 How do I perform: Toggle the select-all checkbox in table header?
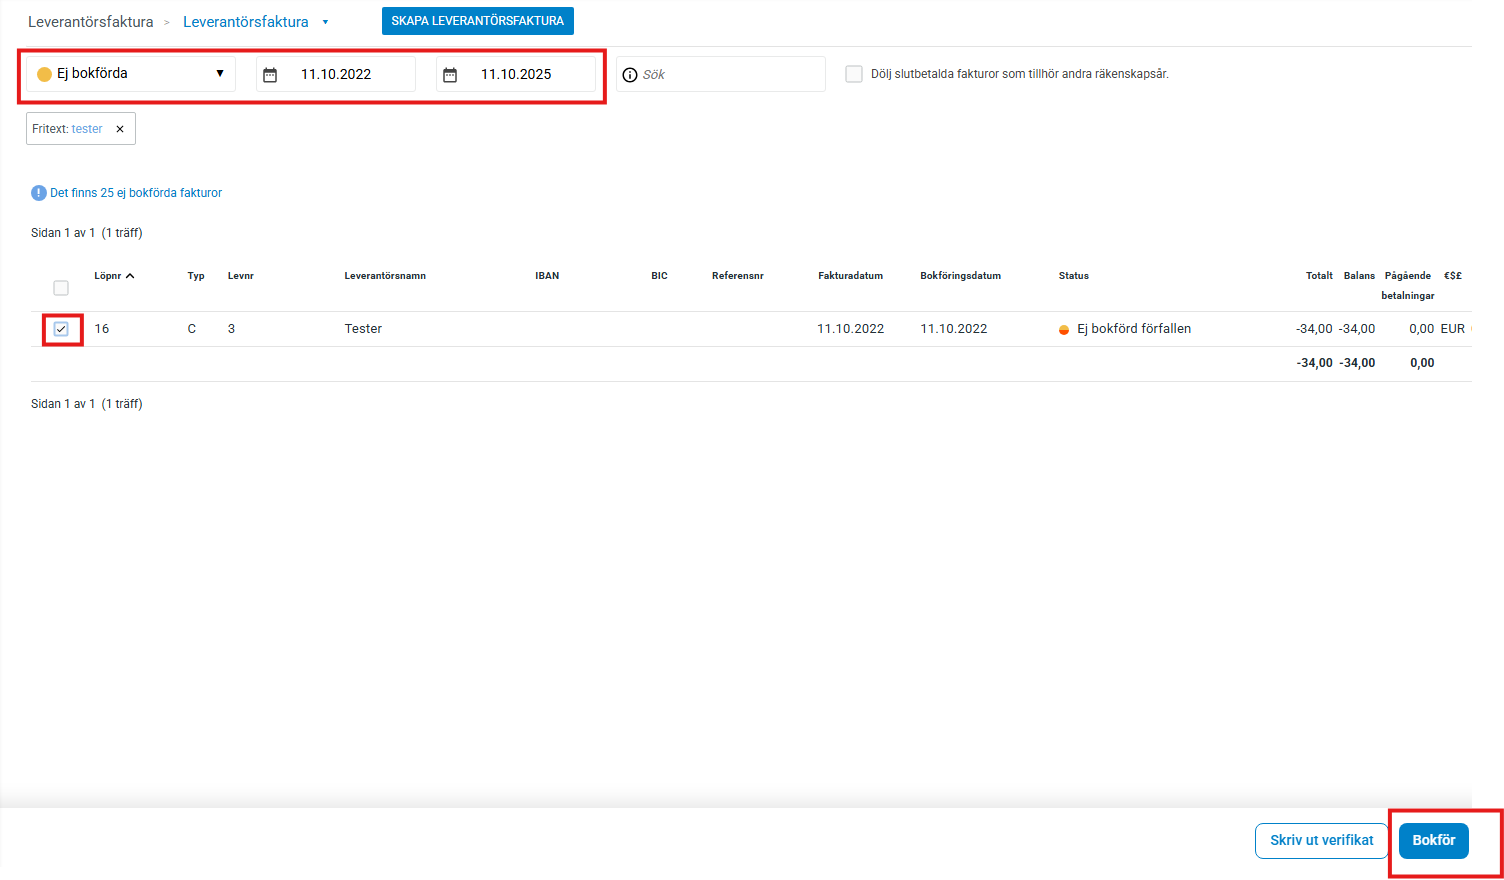(x=61, y=288)
